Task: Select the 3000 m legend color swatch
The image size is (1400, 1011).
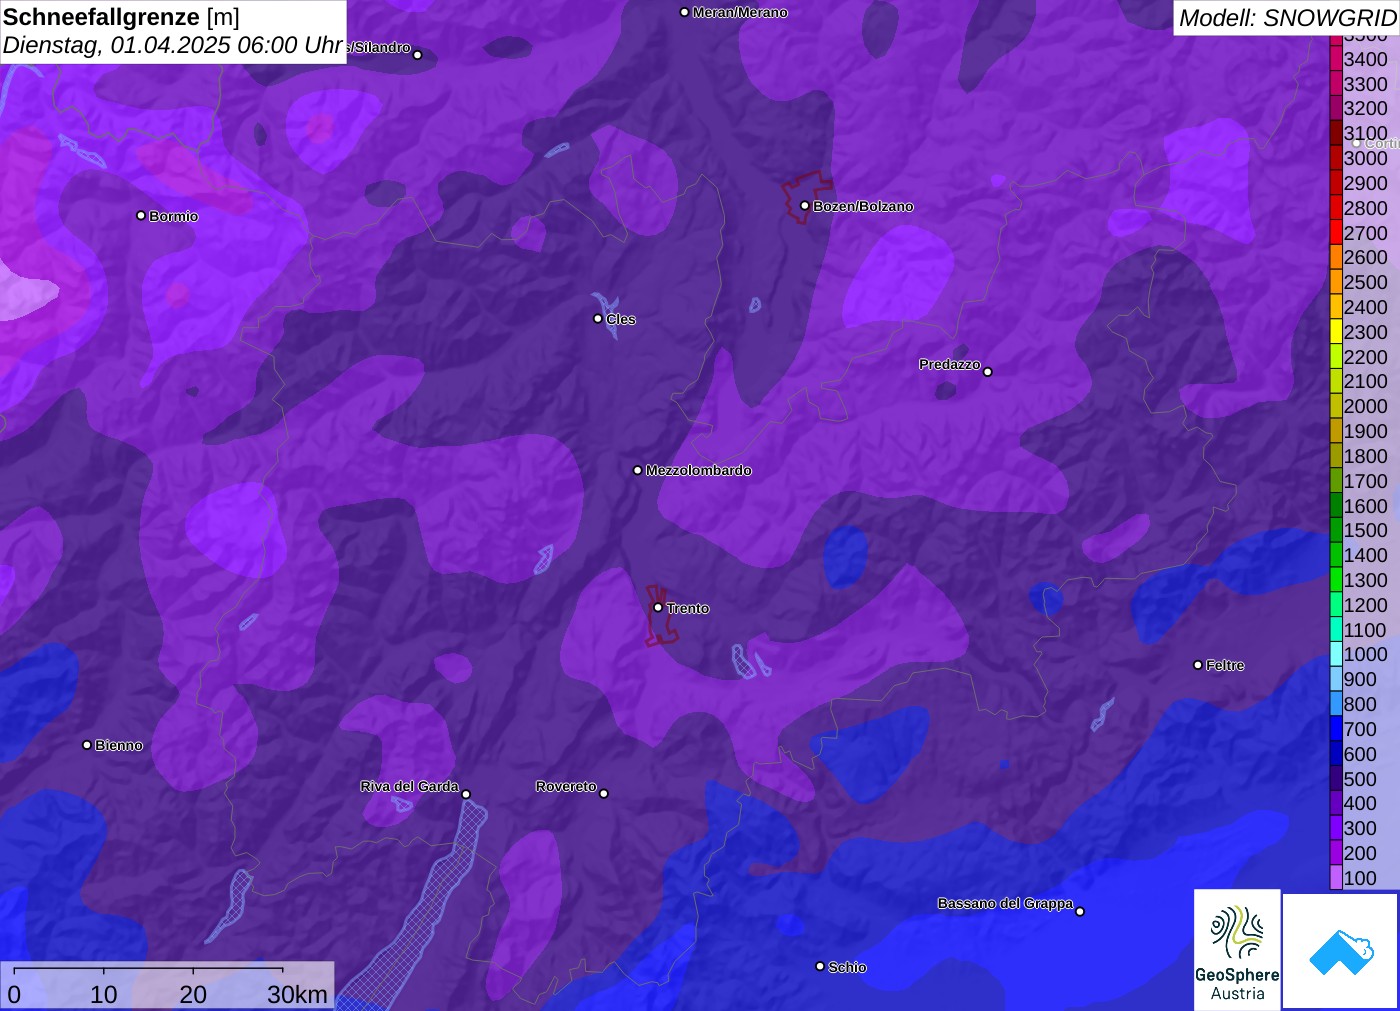Action: click(x=1336, y=158)
